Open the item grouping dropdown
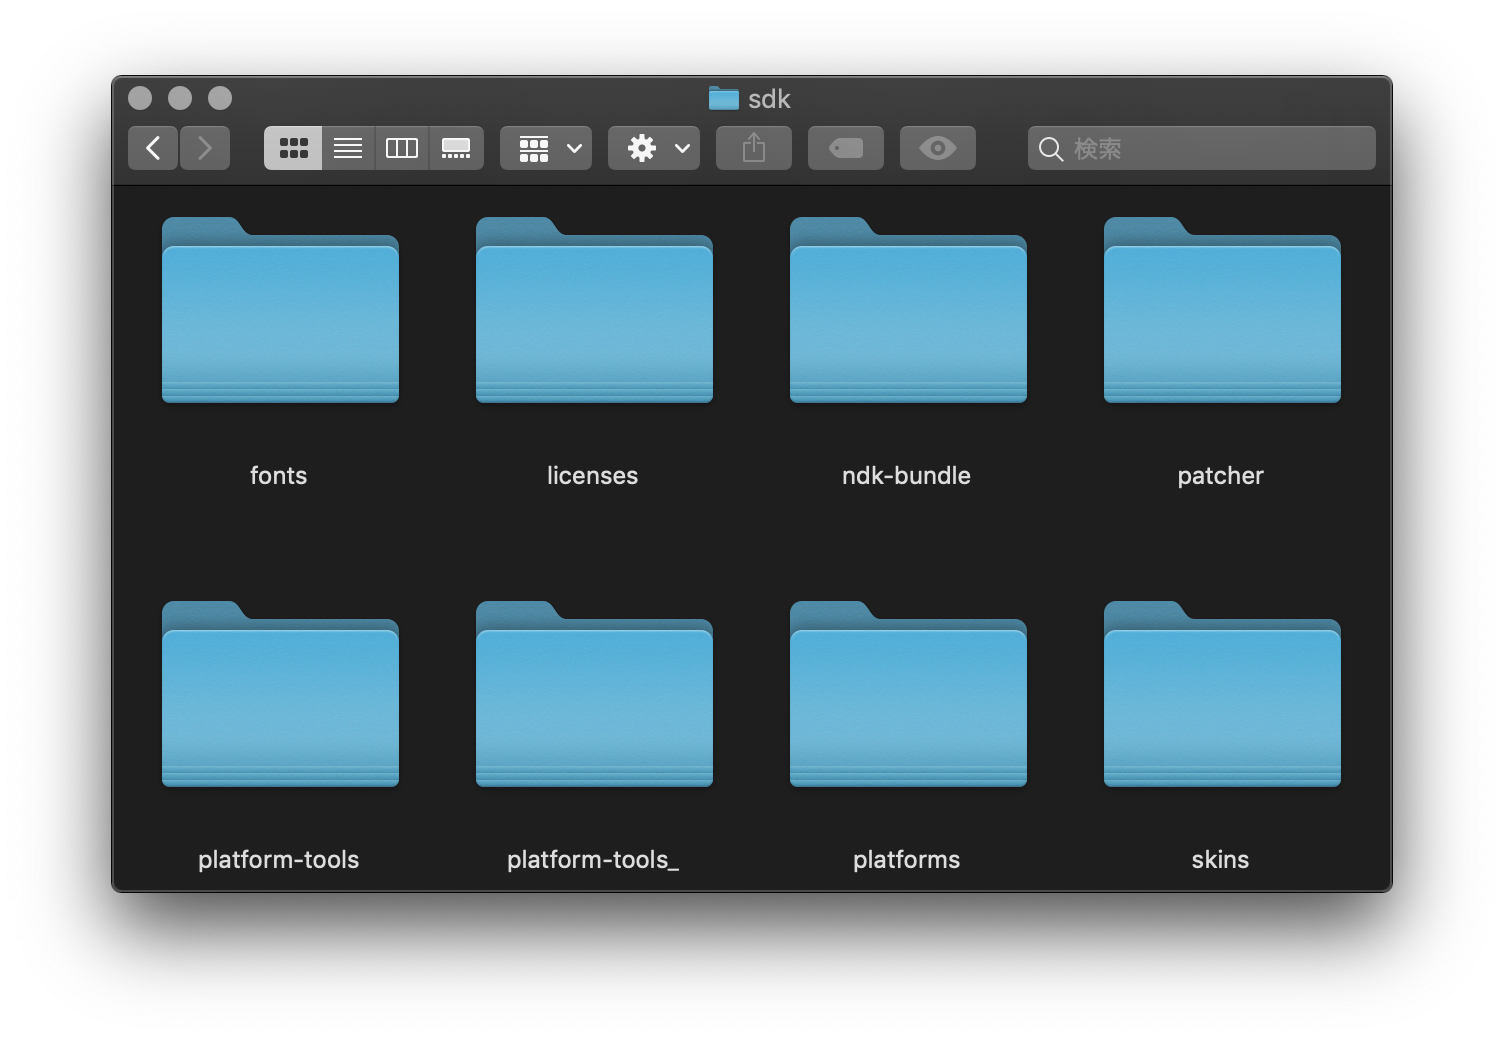 click(546, 148)
